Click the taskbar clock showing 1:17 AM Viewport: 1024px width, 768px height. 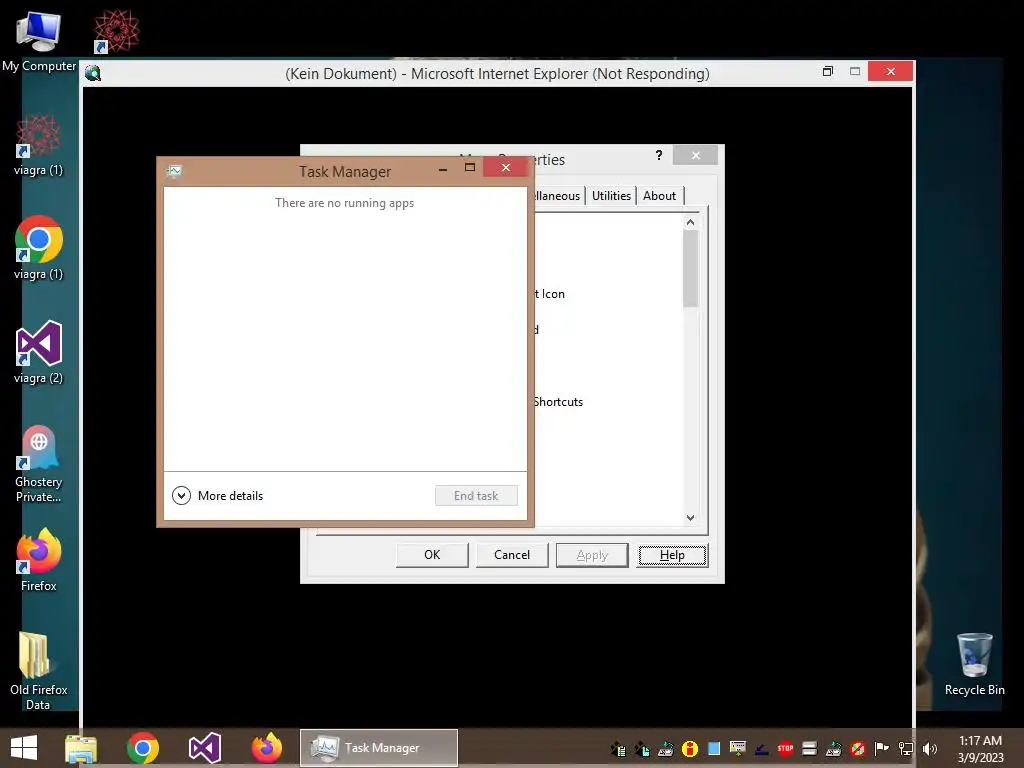tap(980, 749)
